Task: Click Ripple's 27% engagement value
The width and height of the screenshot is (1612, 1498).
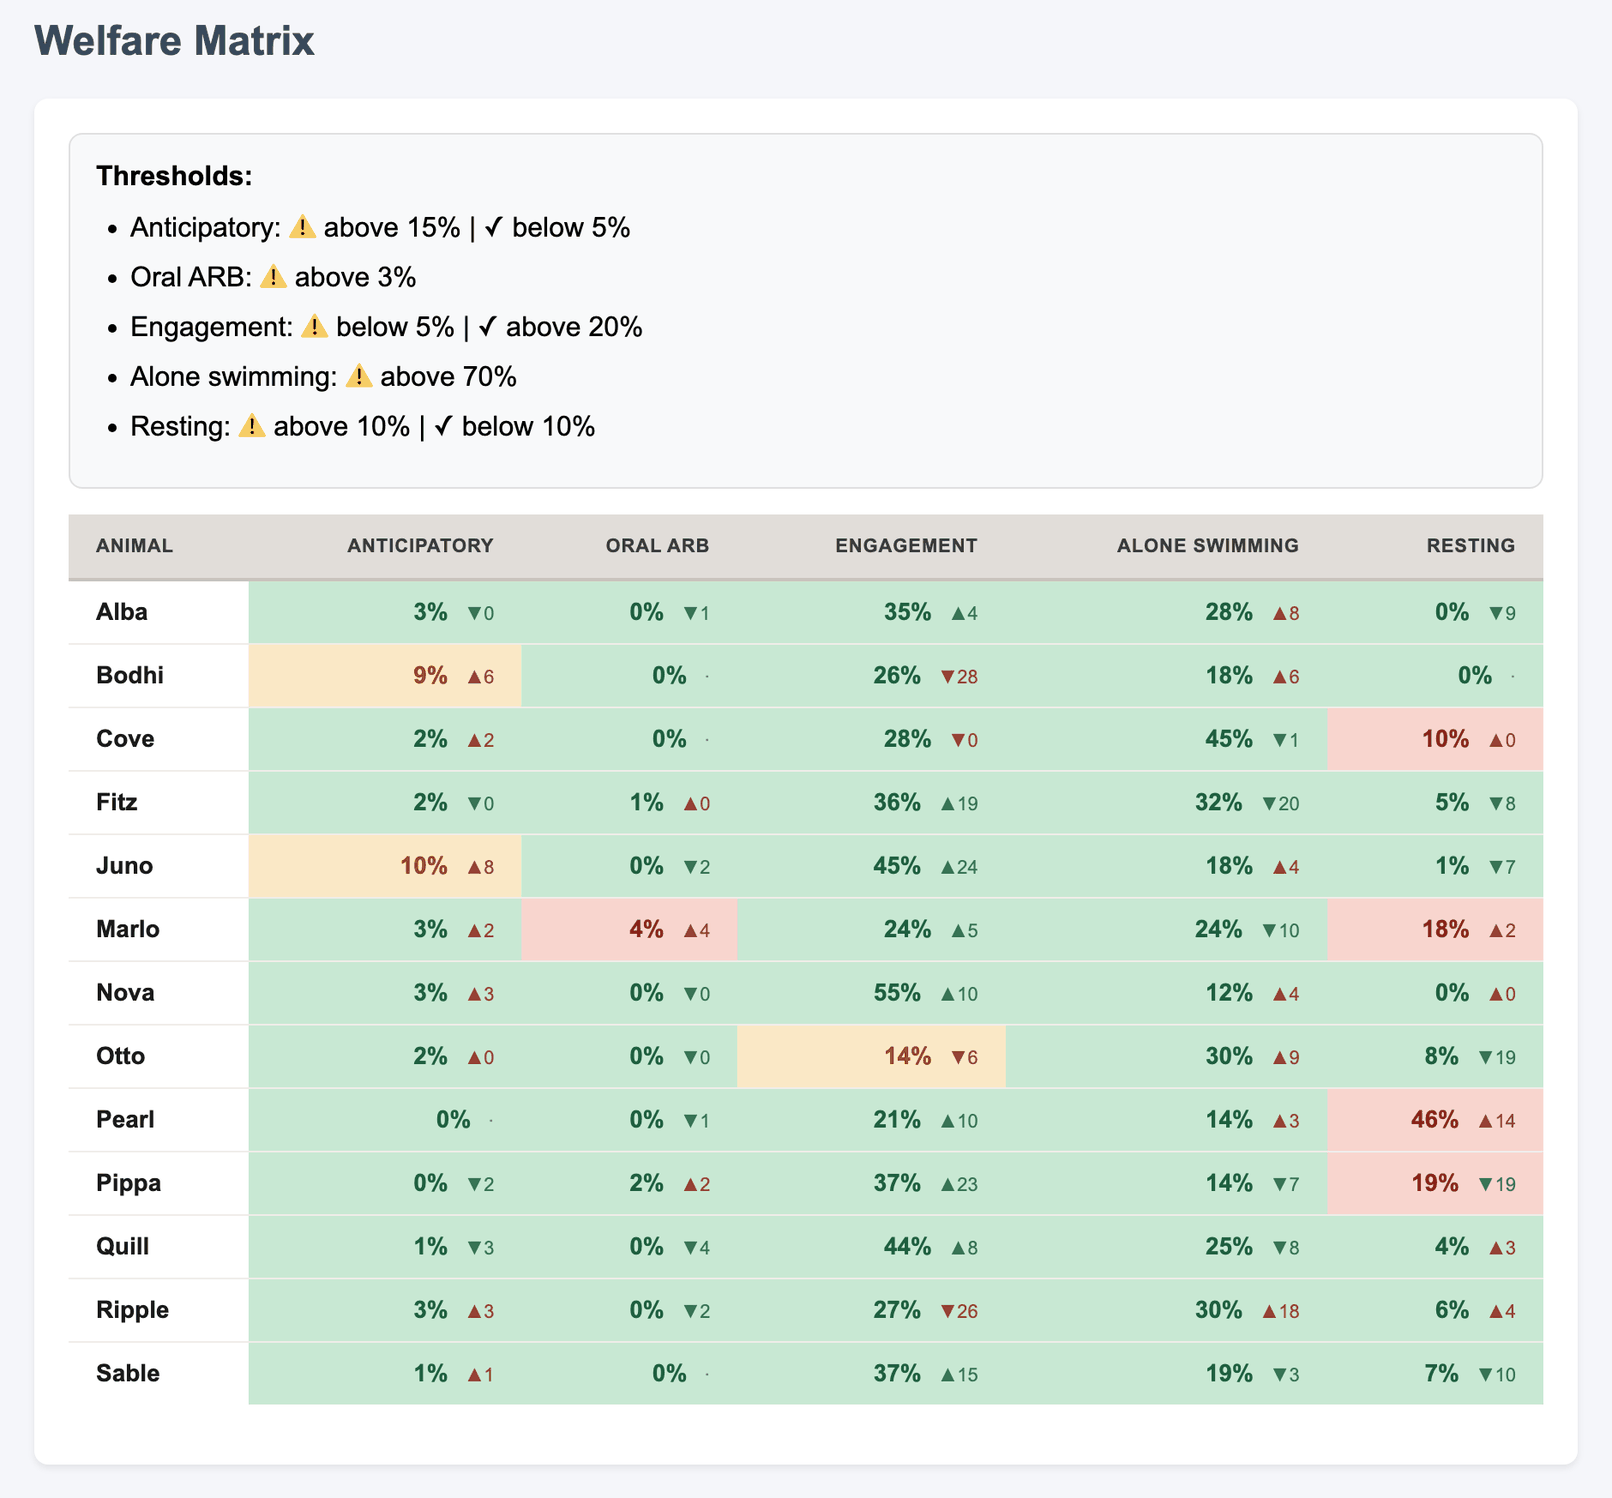Action: click(x=897, y=1310)
